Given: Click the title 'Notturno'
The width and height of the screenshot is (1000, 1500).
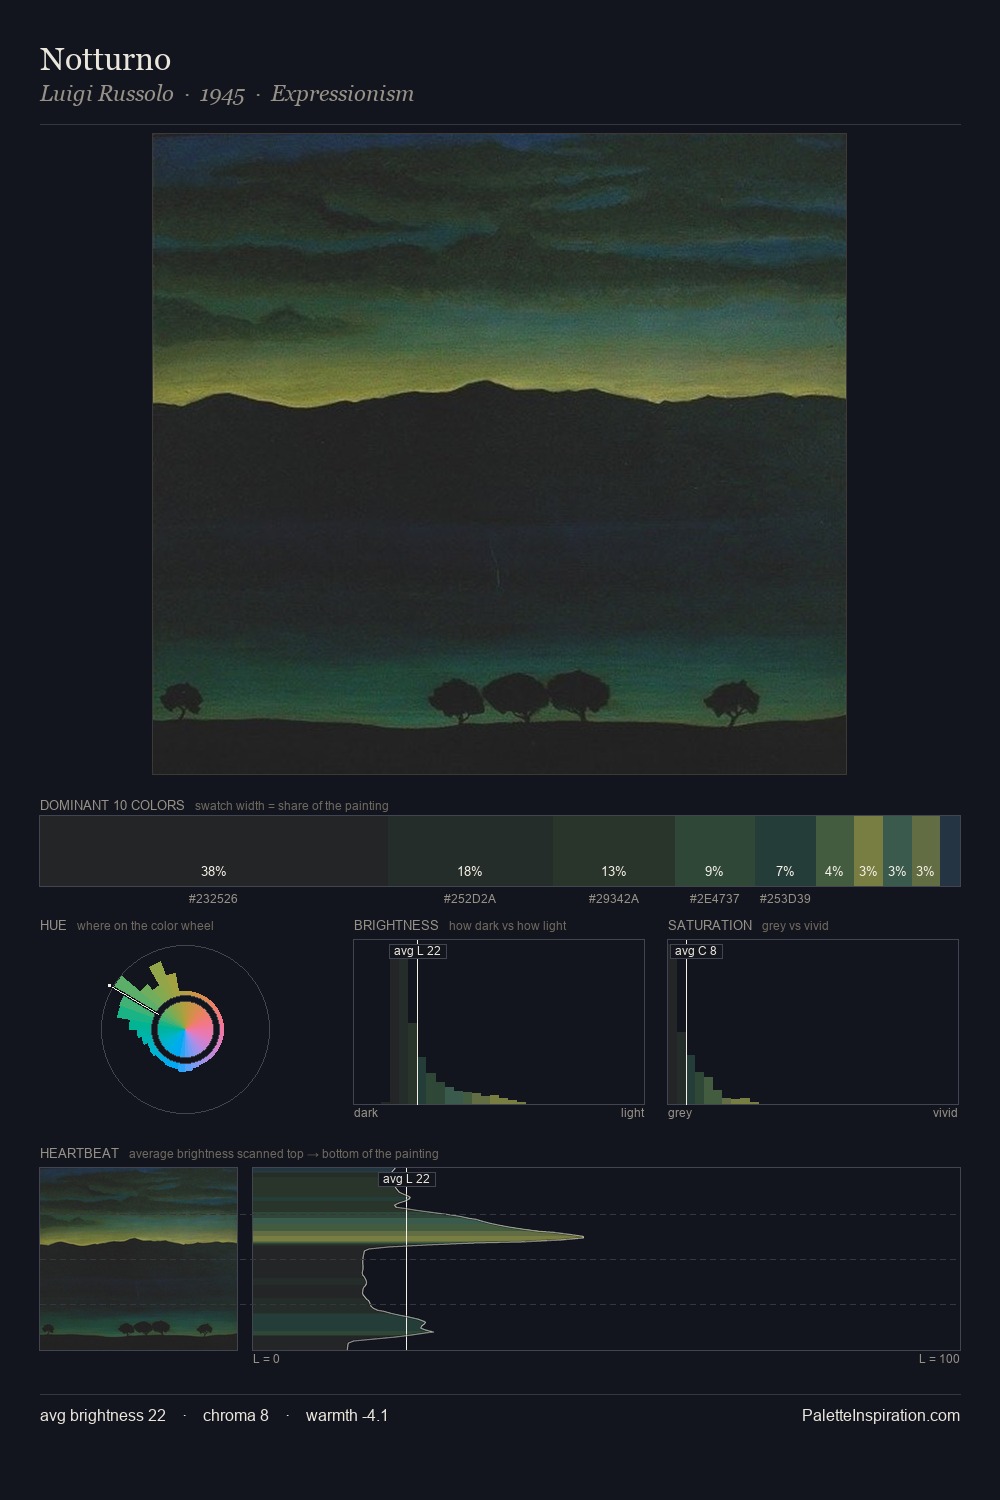Looking at the screenshot, I should [105, 59].
